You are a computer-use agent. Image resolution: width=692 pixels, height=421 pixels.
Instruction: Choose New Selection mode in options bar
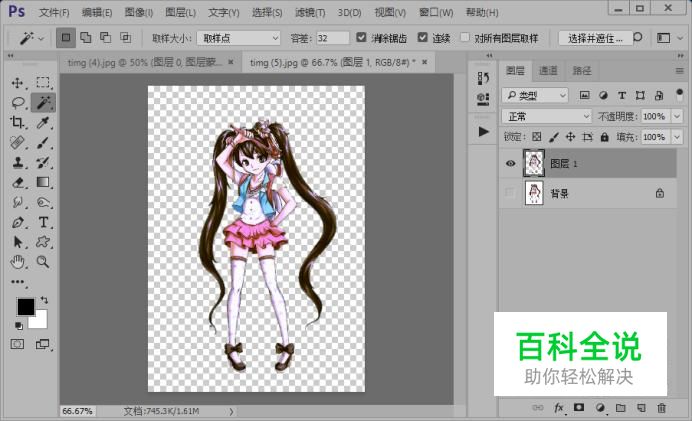66,38
